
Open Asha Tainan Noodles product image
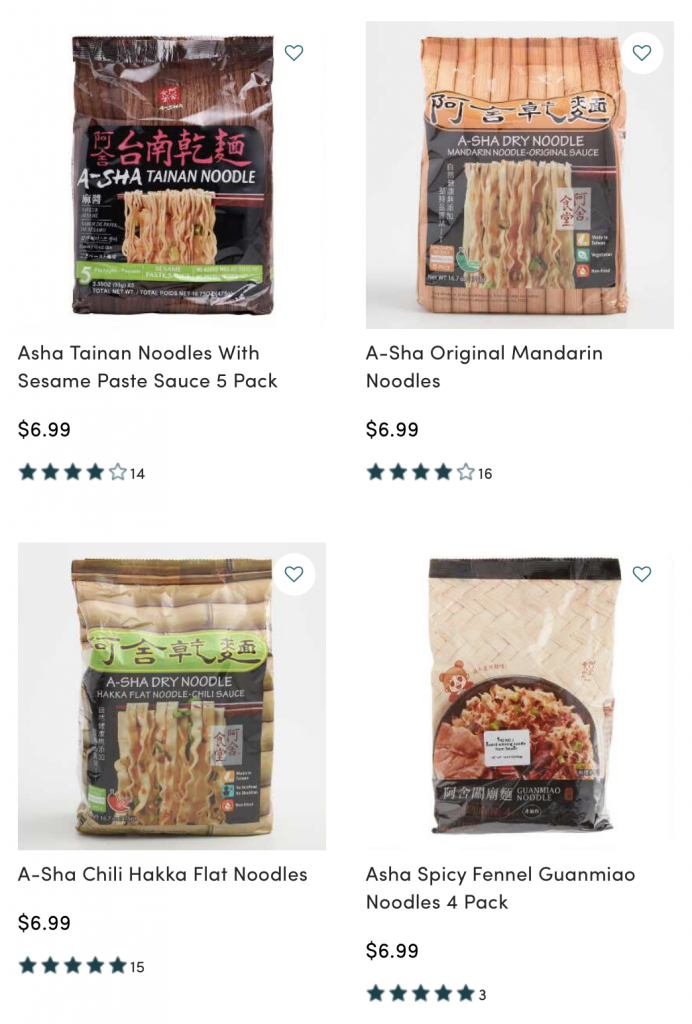pos(172,174)
